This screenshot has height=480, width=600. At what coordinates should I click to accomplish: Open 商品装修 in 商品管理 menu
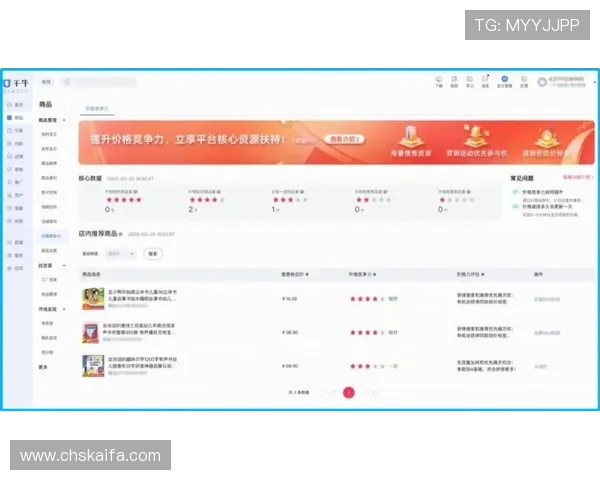click(x=49, y=163)
